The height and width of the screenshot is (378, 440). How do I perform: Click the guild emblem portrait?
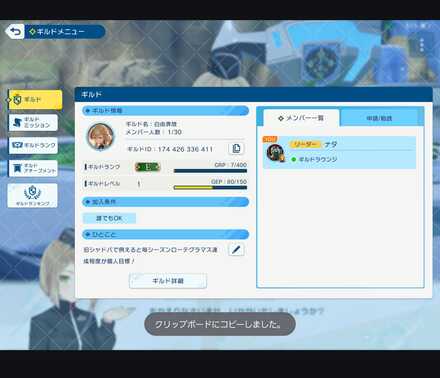click(100, 136)
